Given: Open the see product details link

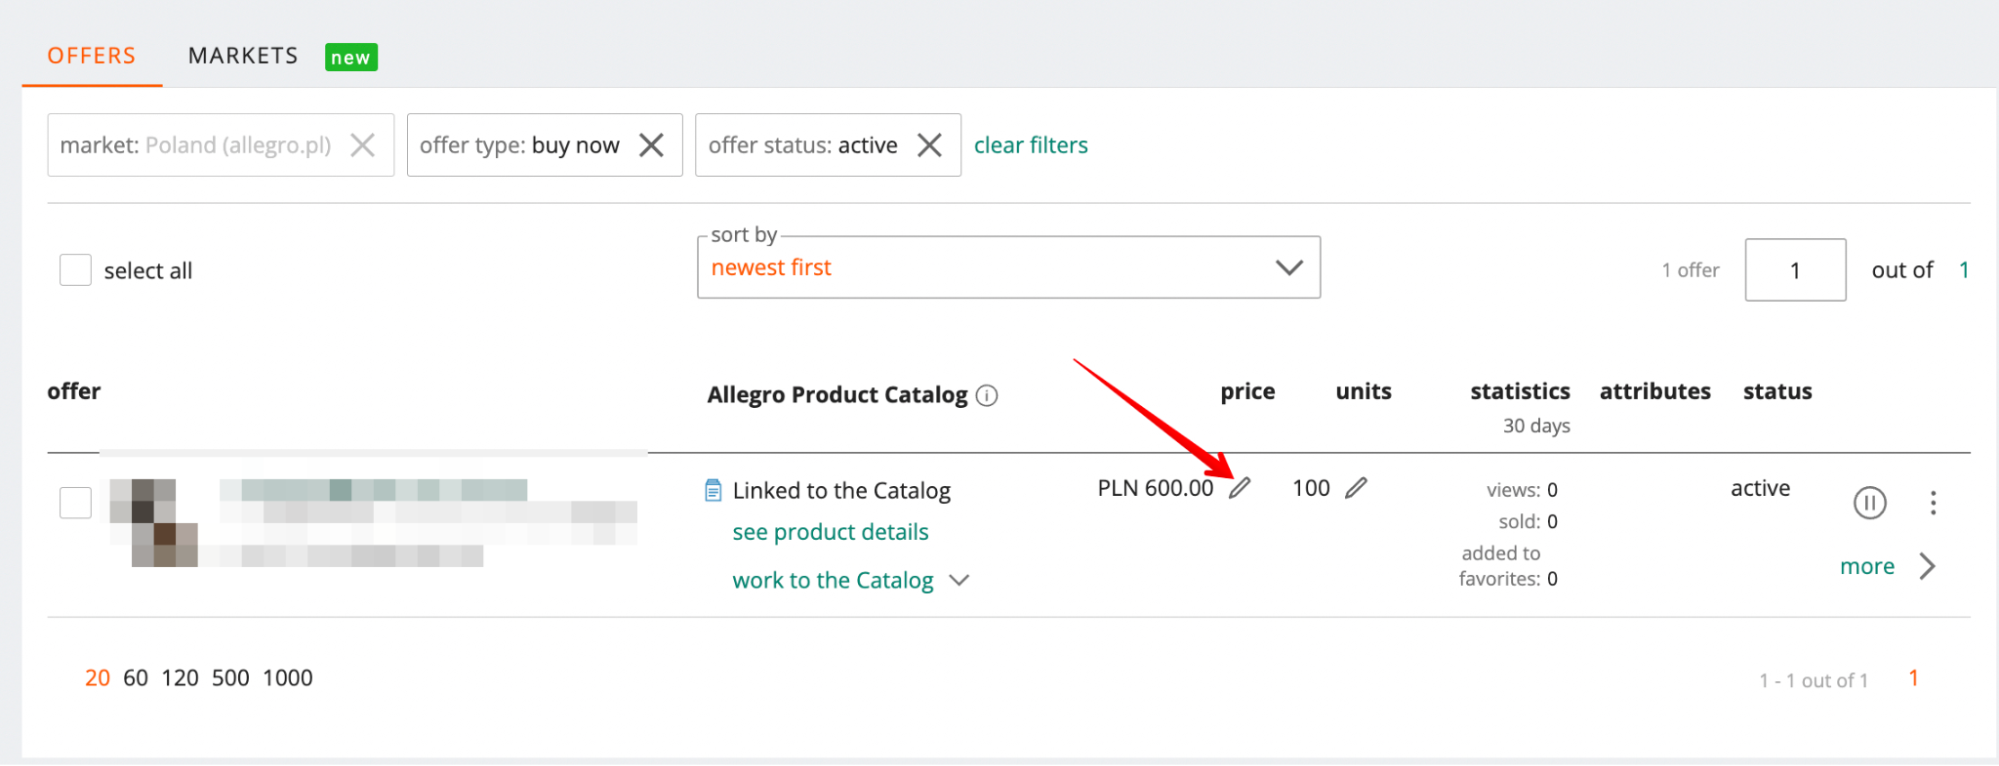Looking at the screenshot, I should tap(830, 532).
